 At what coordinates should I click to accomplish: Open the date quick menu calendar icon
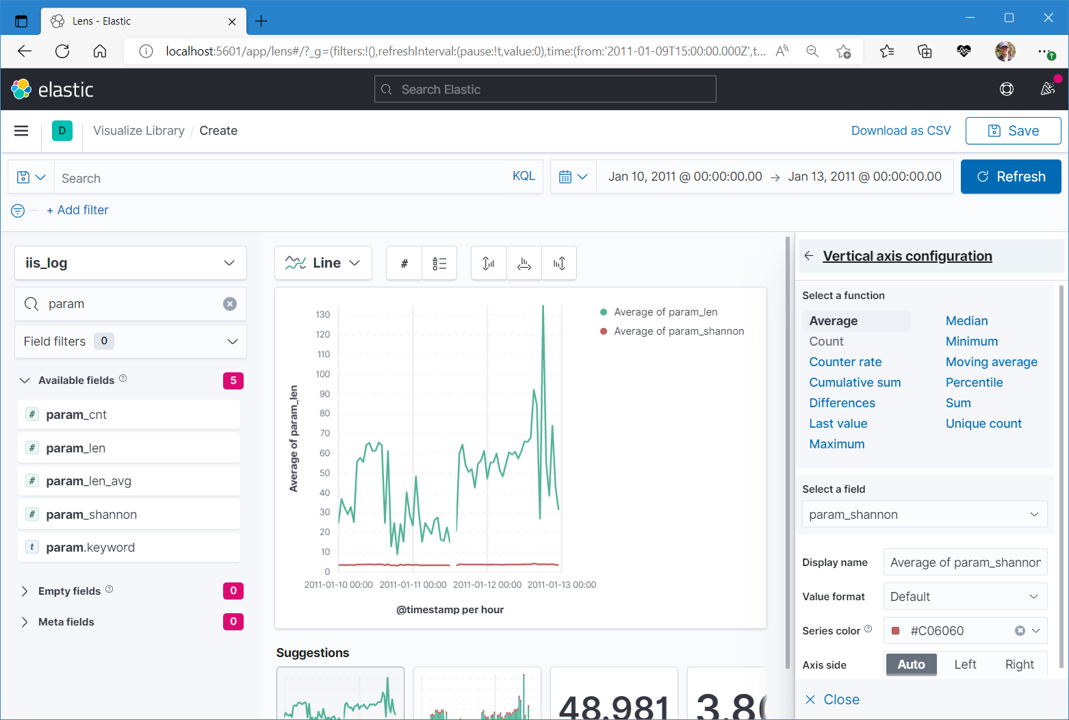(573, 177)
